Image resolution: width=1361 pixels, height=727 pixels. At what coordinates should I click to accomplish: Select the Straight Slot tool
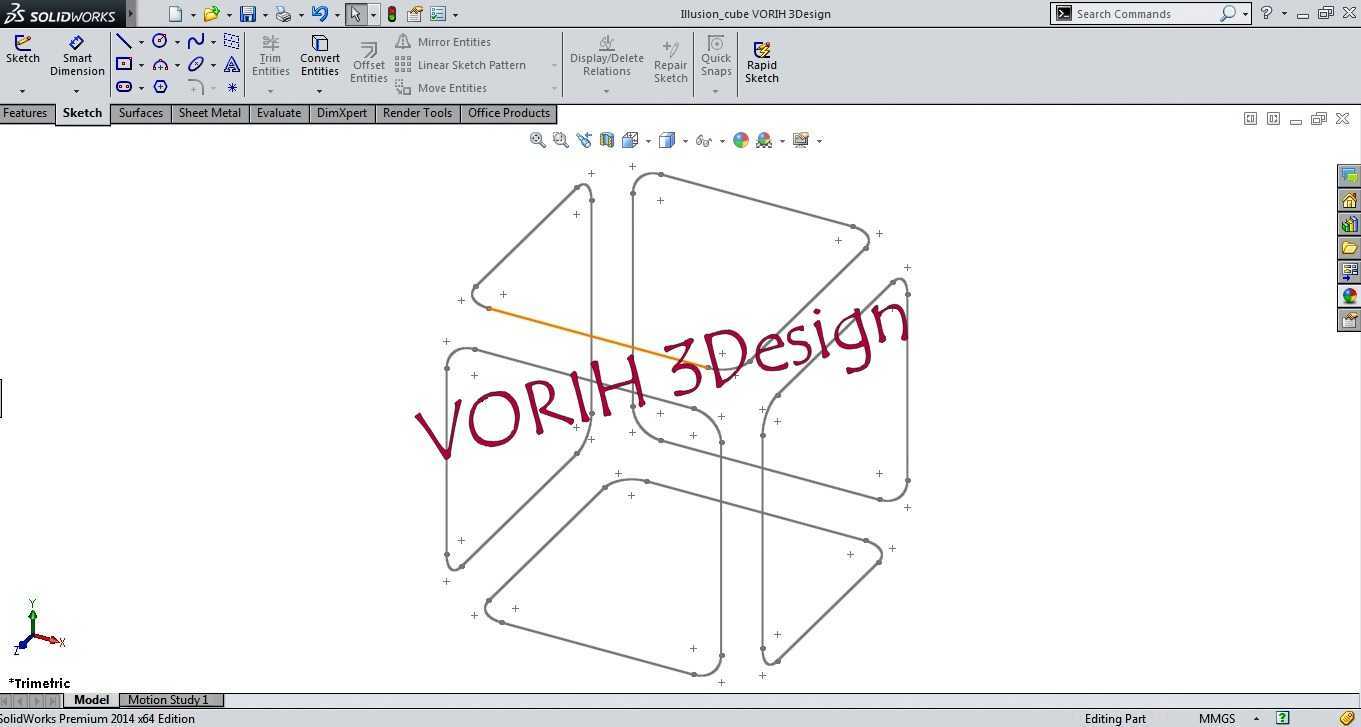pyautogui.click(x=124, y=87)
